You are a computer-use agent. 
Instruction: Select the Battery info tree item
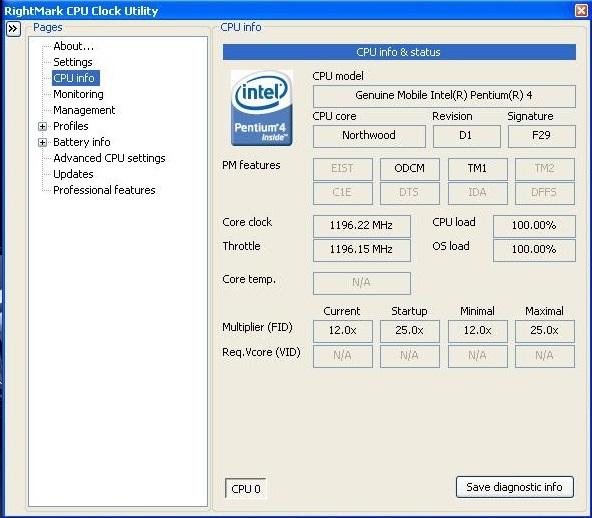click(82, 142)
